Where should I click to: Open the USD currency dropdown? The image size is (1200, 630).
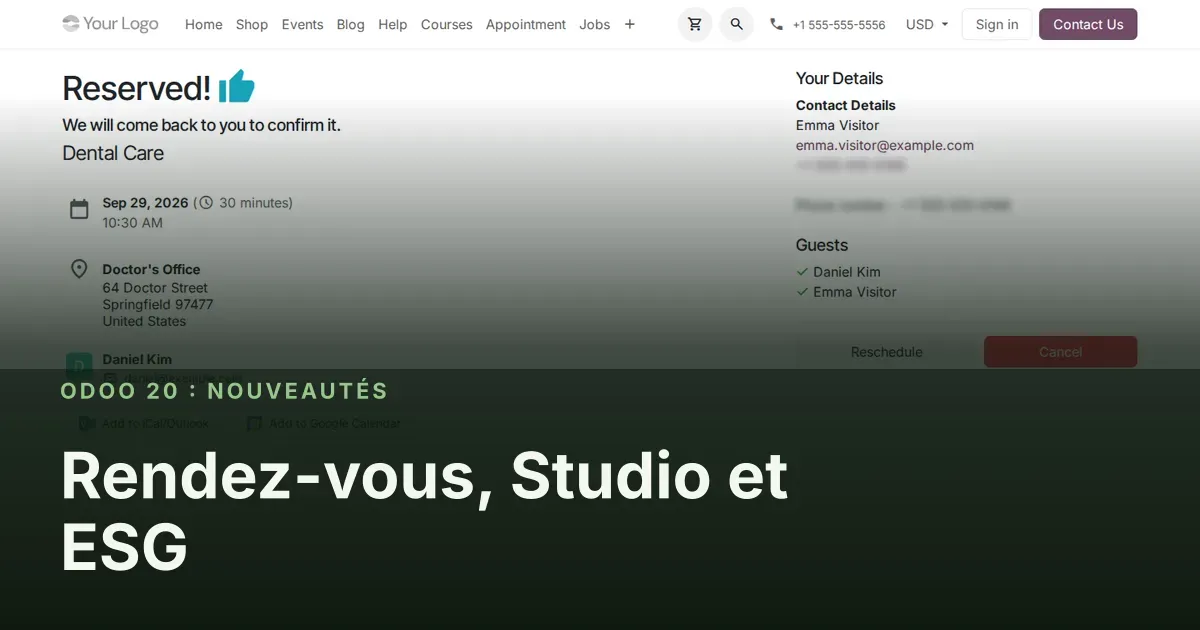point(927,24)
